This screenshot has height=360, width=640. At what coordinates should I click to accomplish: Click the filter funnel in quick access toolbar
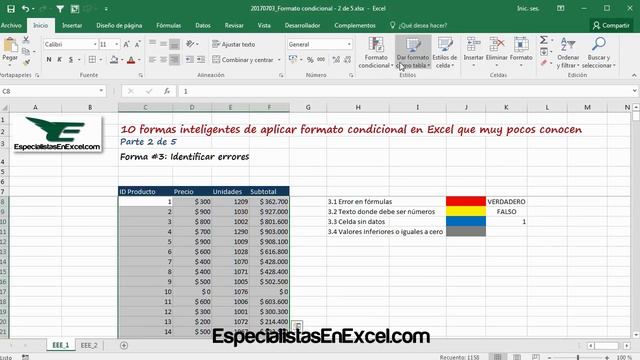pyautogui.click(x=60, y=9)
